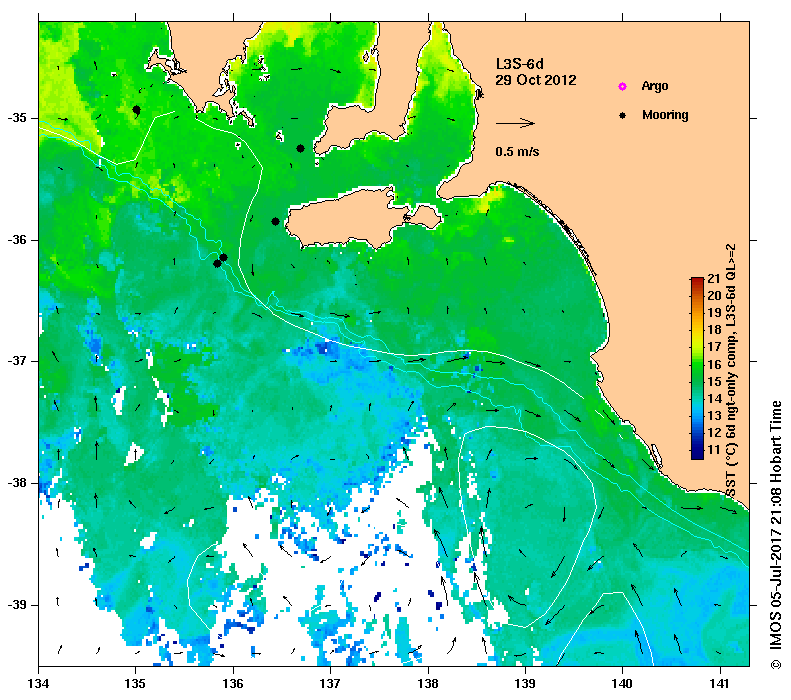Click the 'Mooring' legend label
This screenshot has width=791, height=700.
665,115
